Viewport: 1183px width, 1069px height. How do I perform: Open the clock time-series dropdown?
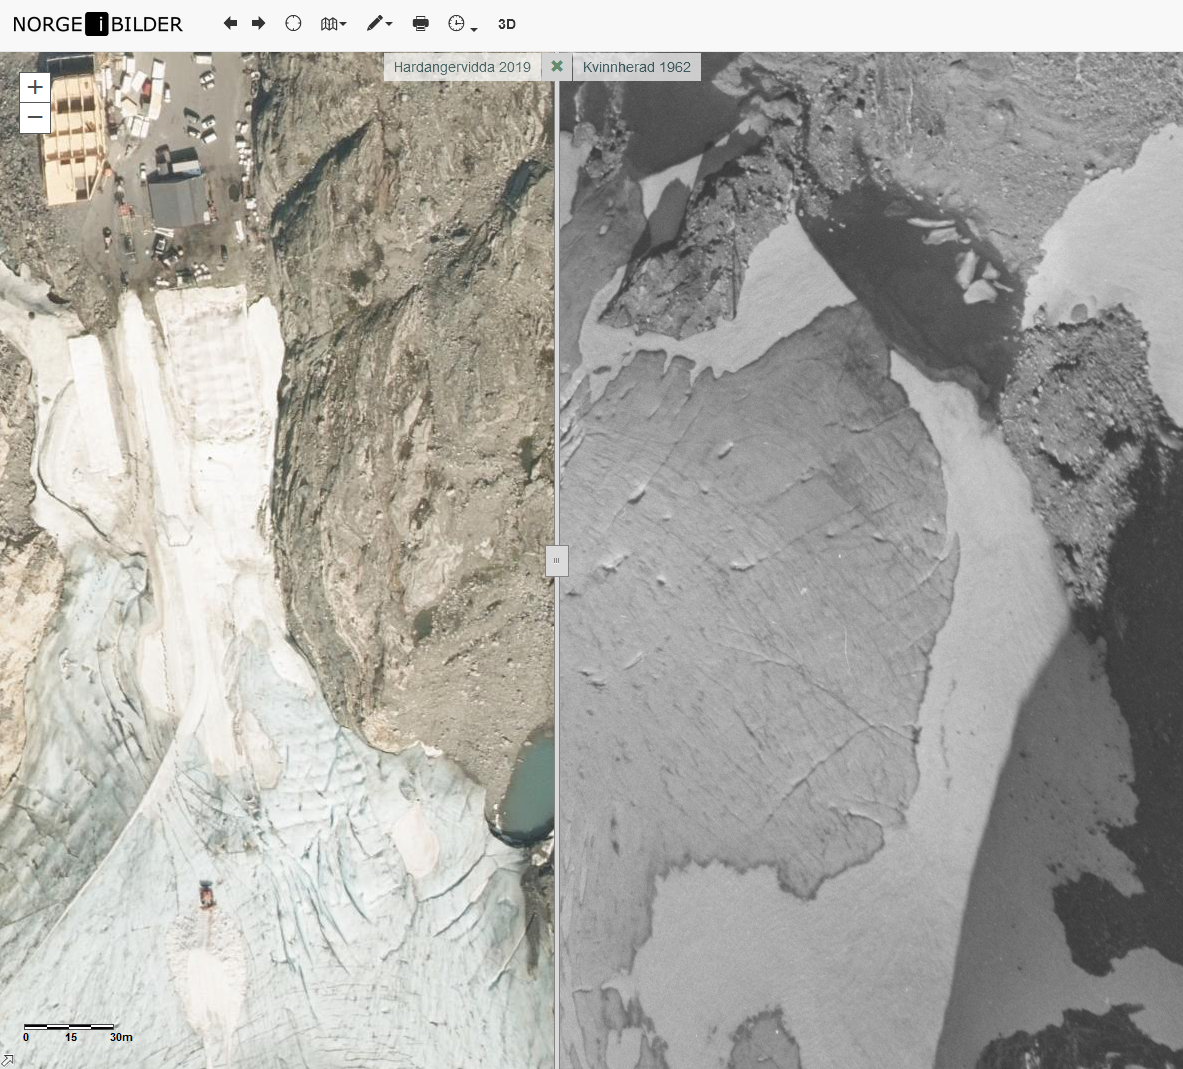point(462,24)
